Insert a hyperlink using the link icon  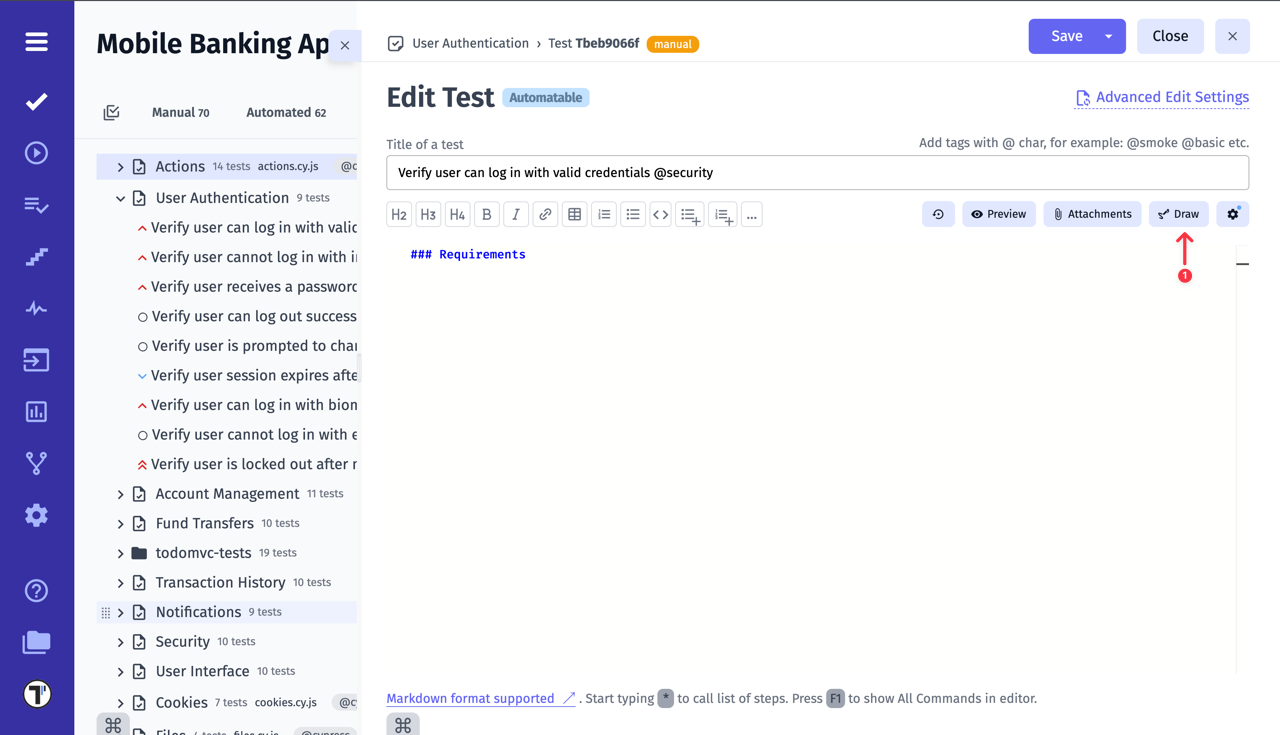[545, 213]
